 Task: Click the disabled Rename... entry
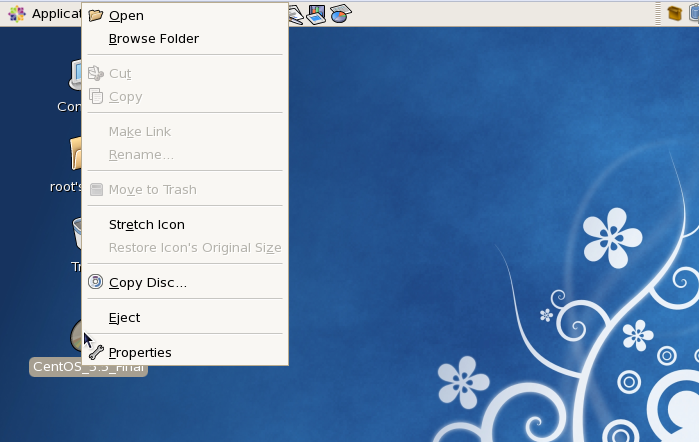(x=185, y=155)
